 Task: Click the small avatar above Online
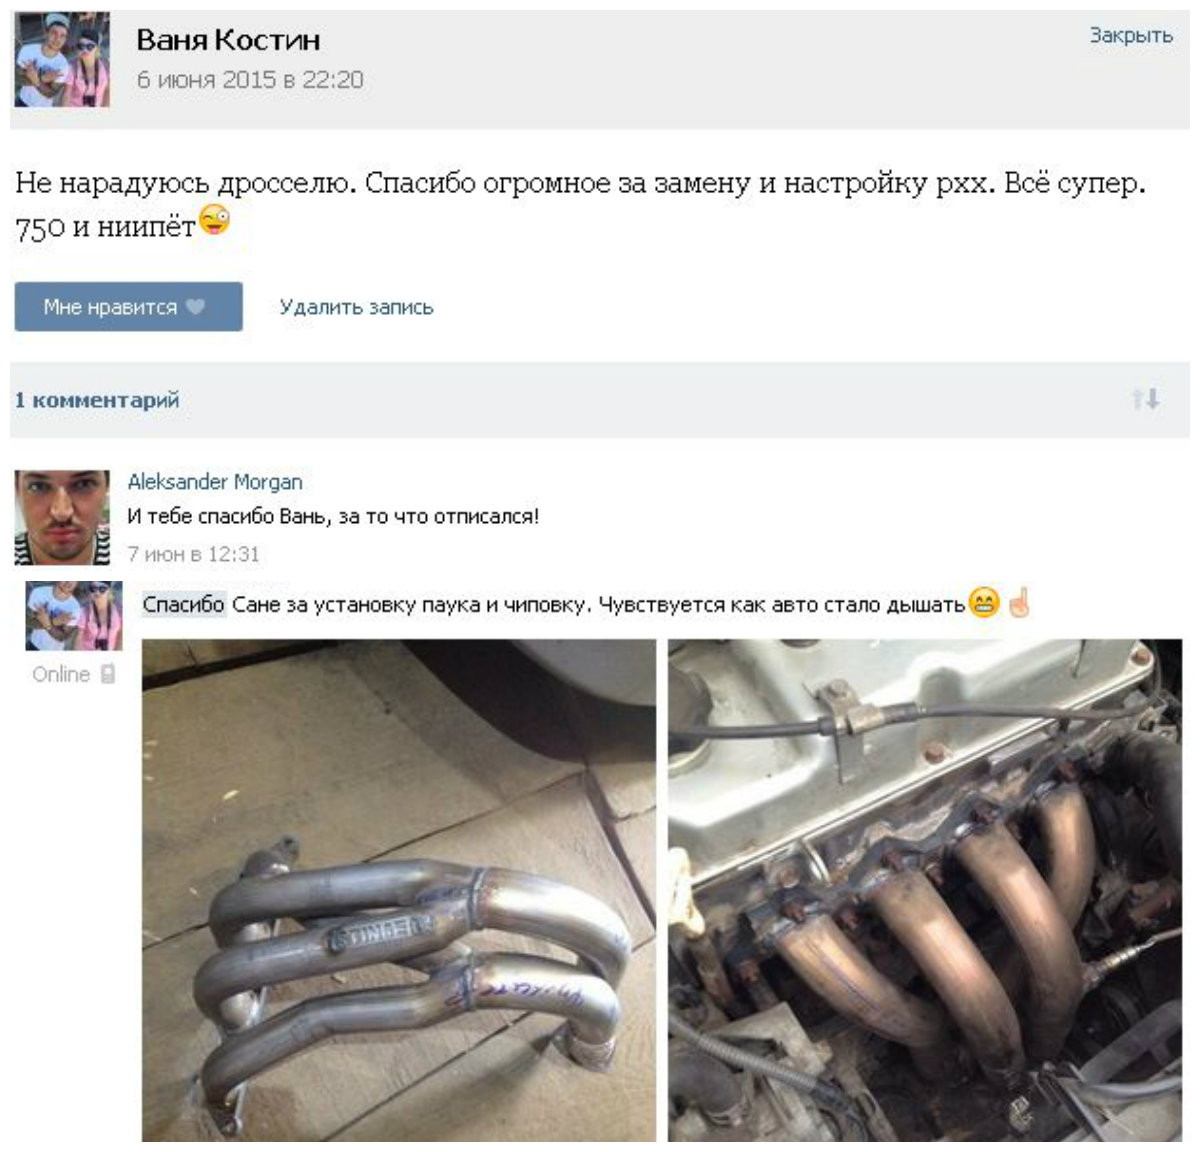[x=74, y=616]
